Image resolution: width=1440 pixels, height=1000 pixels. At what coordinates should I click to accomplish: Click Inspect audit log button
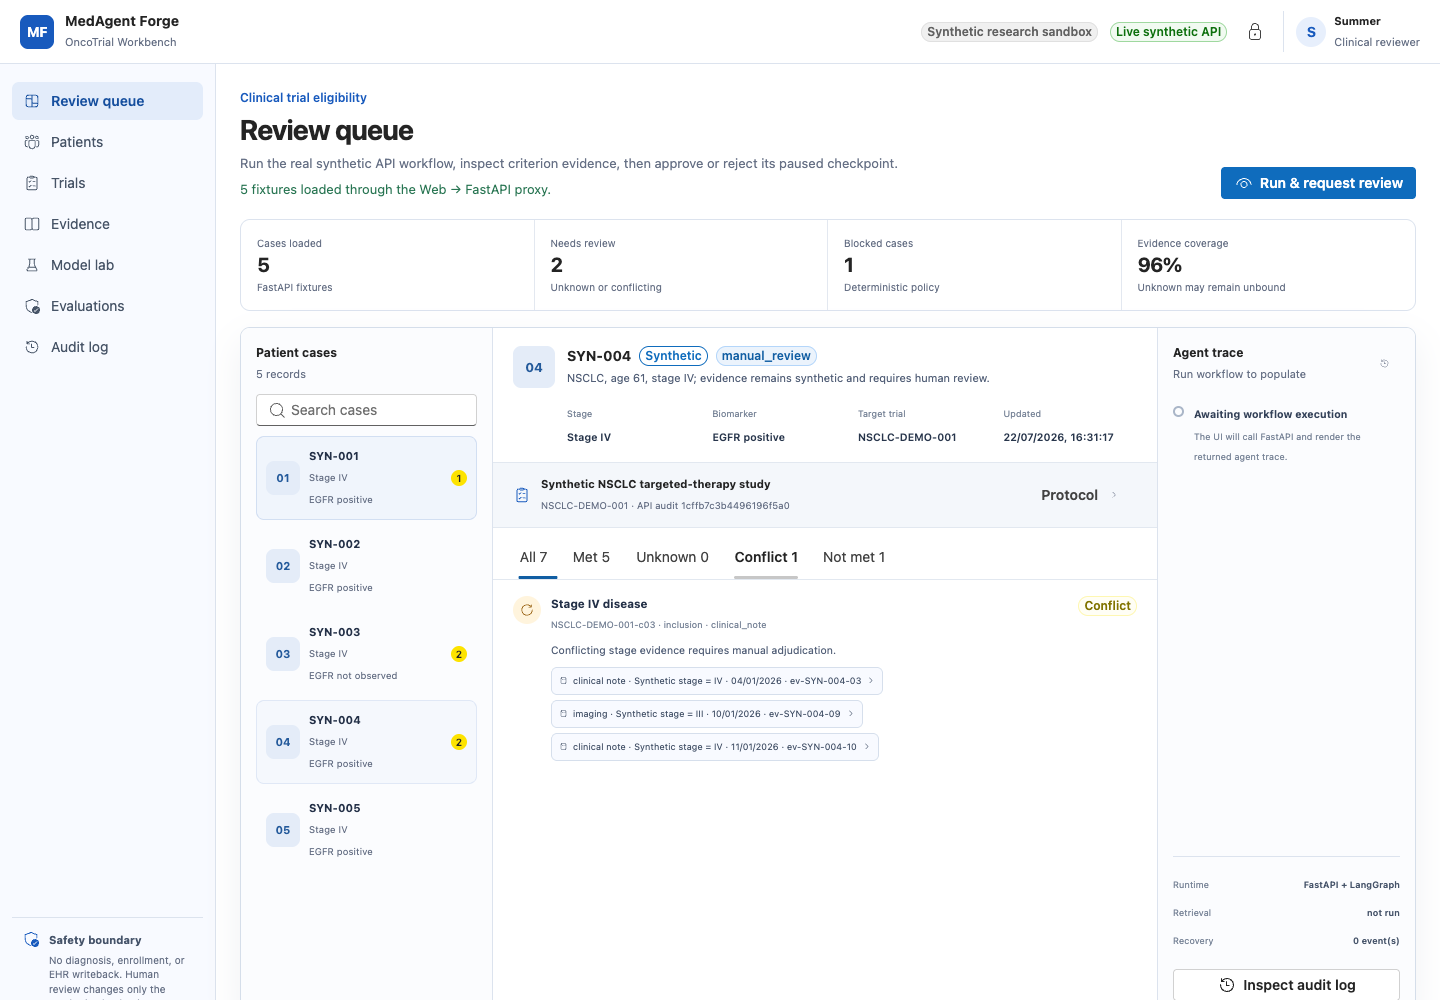coord(1286,985)
